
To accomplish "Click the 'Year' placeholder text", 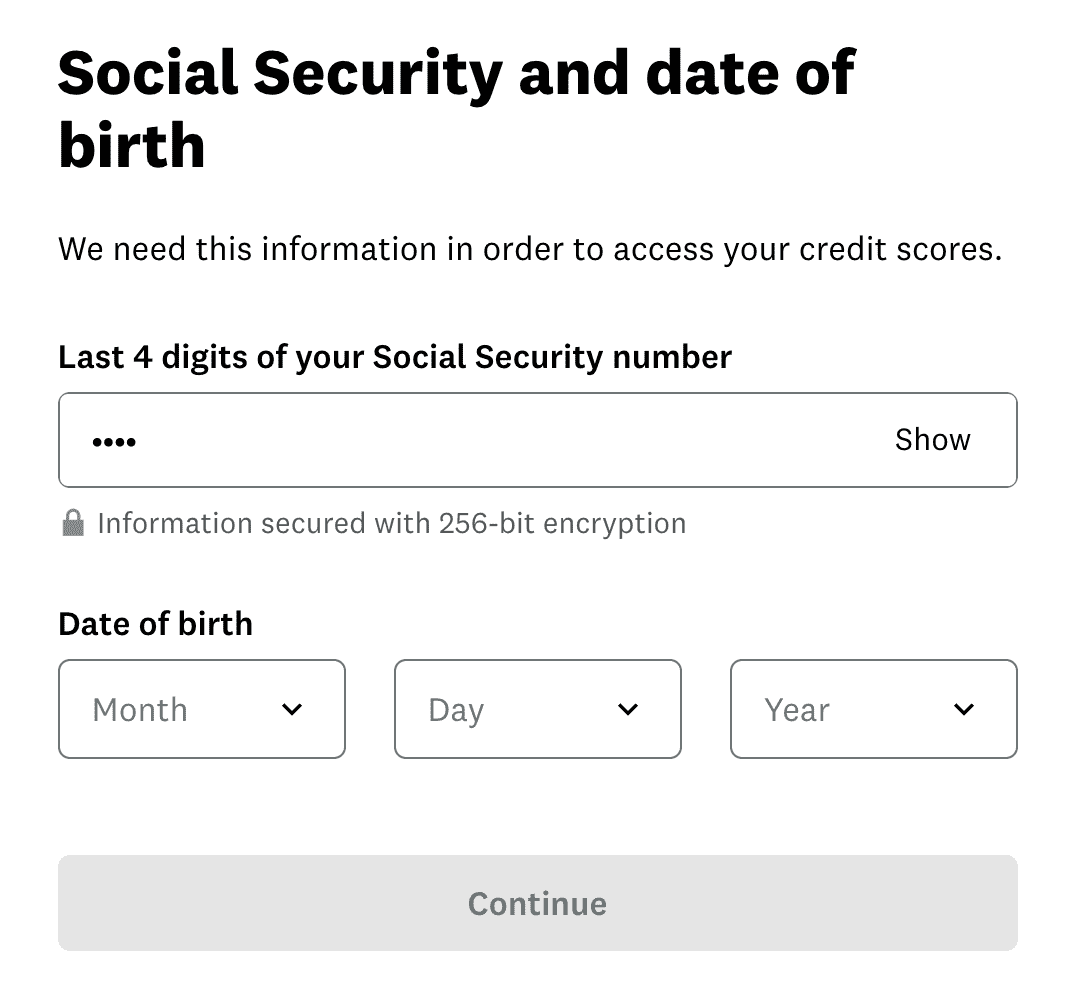I will [x=797, y=710].
